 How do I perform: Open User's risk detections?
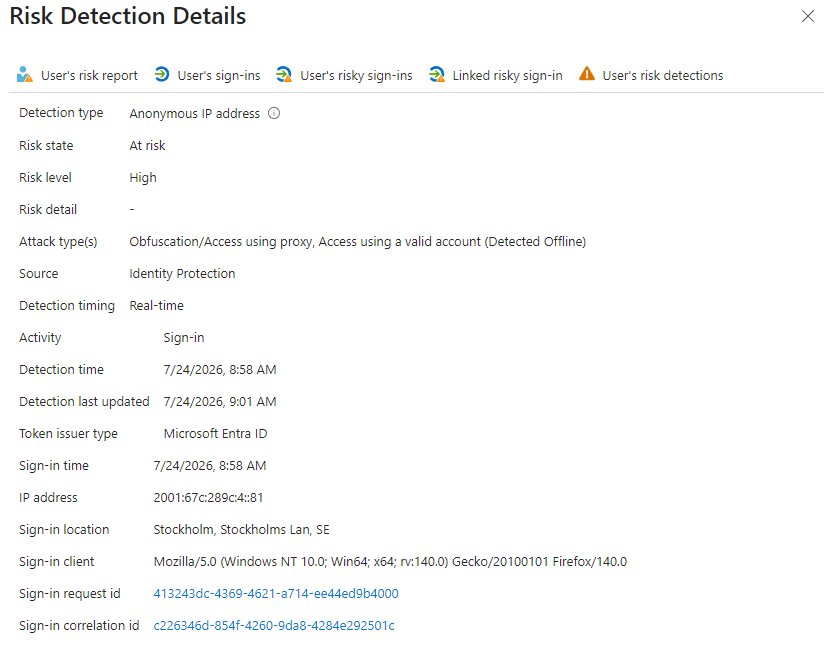point(651,75)
